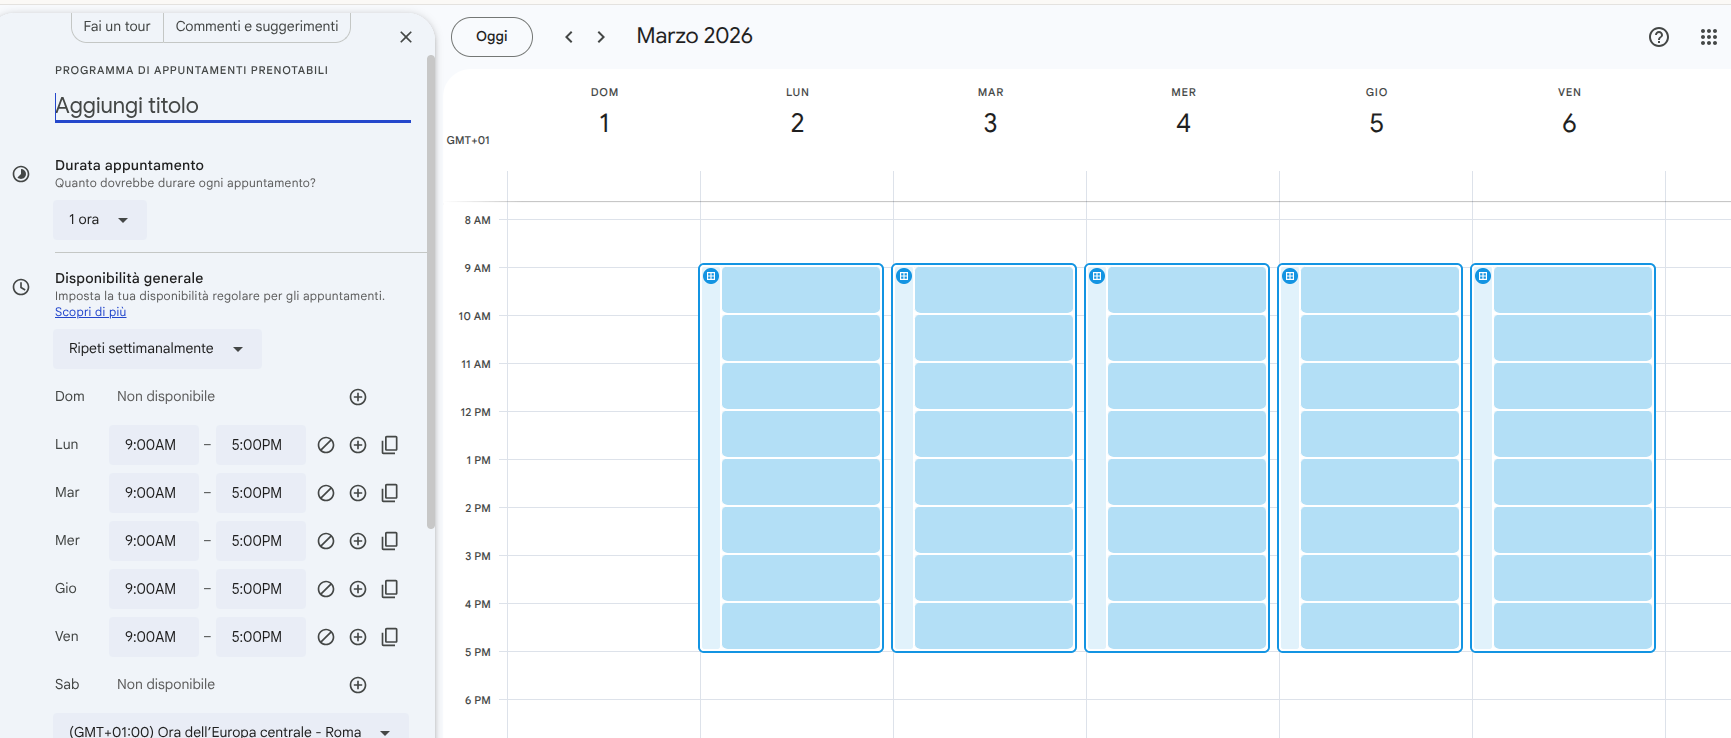Open Commenti e suggerimenti
Screen dimensions: 1731x738
pyautogui.click(x=257, y=27)
